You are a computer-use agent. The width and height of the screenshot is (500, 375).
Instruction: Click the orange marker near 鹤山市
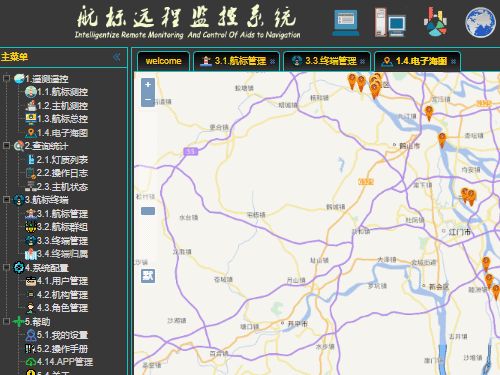pos(442,140)
